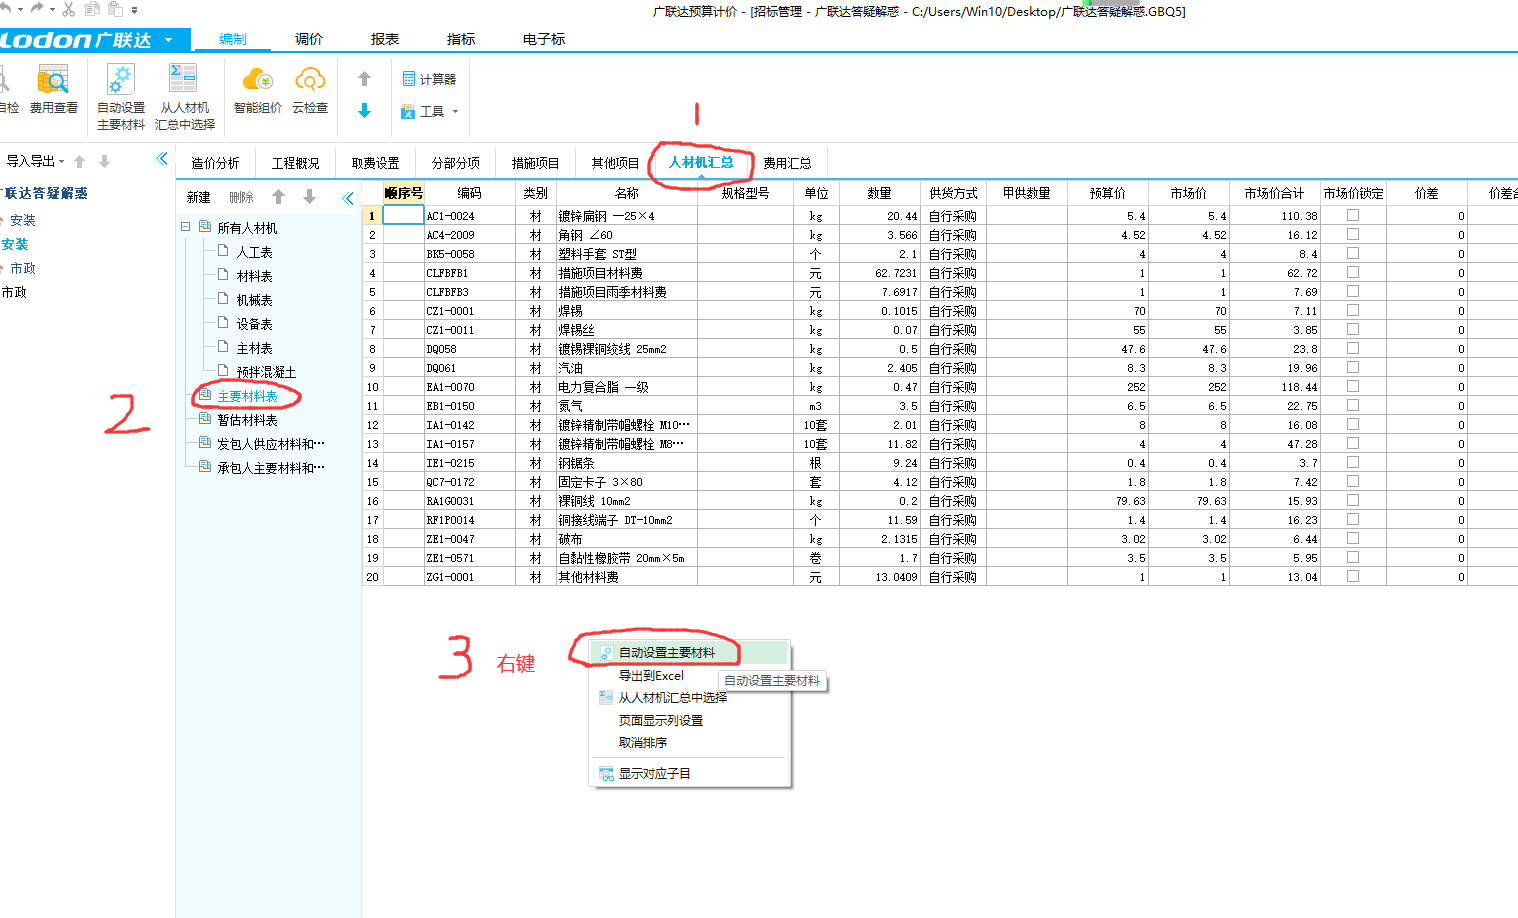This screenshot has width=1518, height=918.
Task: Click the 发包人供应材料 table icon in tree
Action: coord(205,442)
